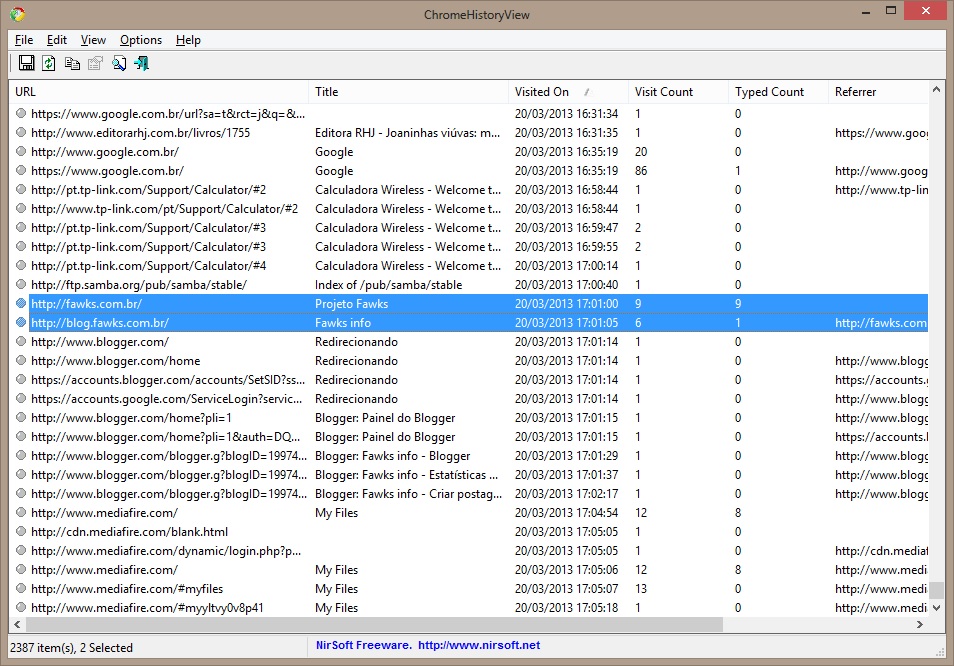The image size is (954, 666).
Task: Open the File menu
Action: point(24,40)
